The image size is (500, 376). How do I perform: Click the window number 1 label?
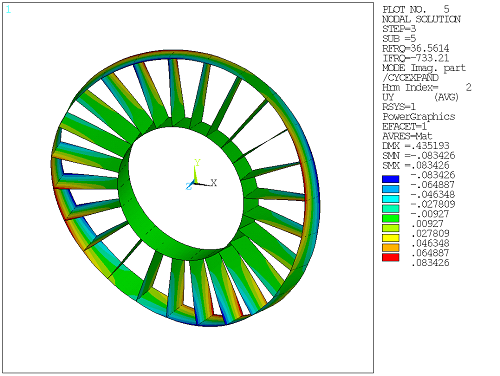(x=8, y=10)
